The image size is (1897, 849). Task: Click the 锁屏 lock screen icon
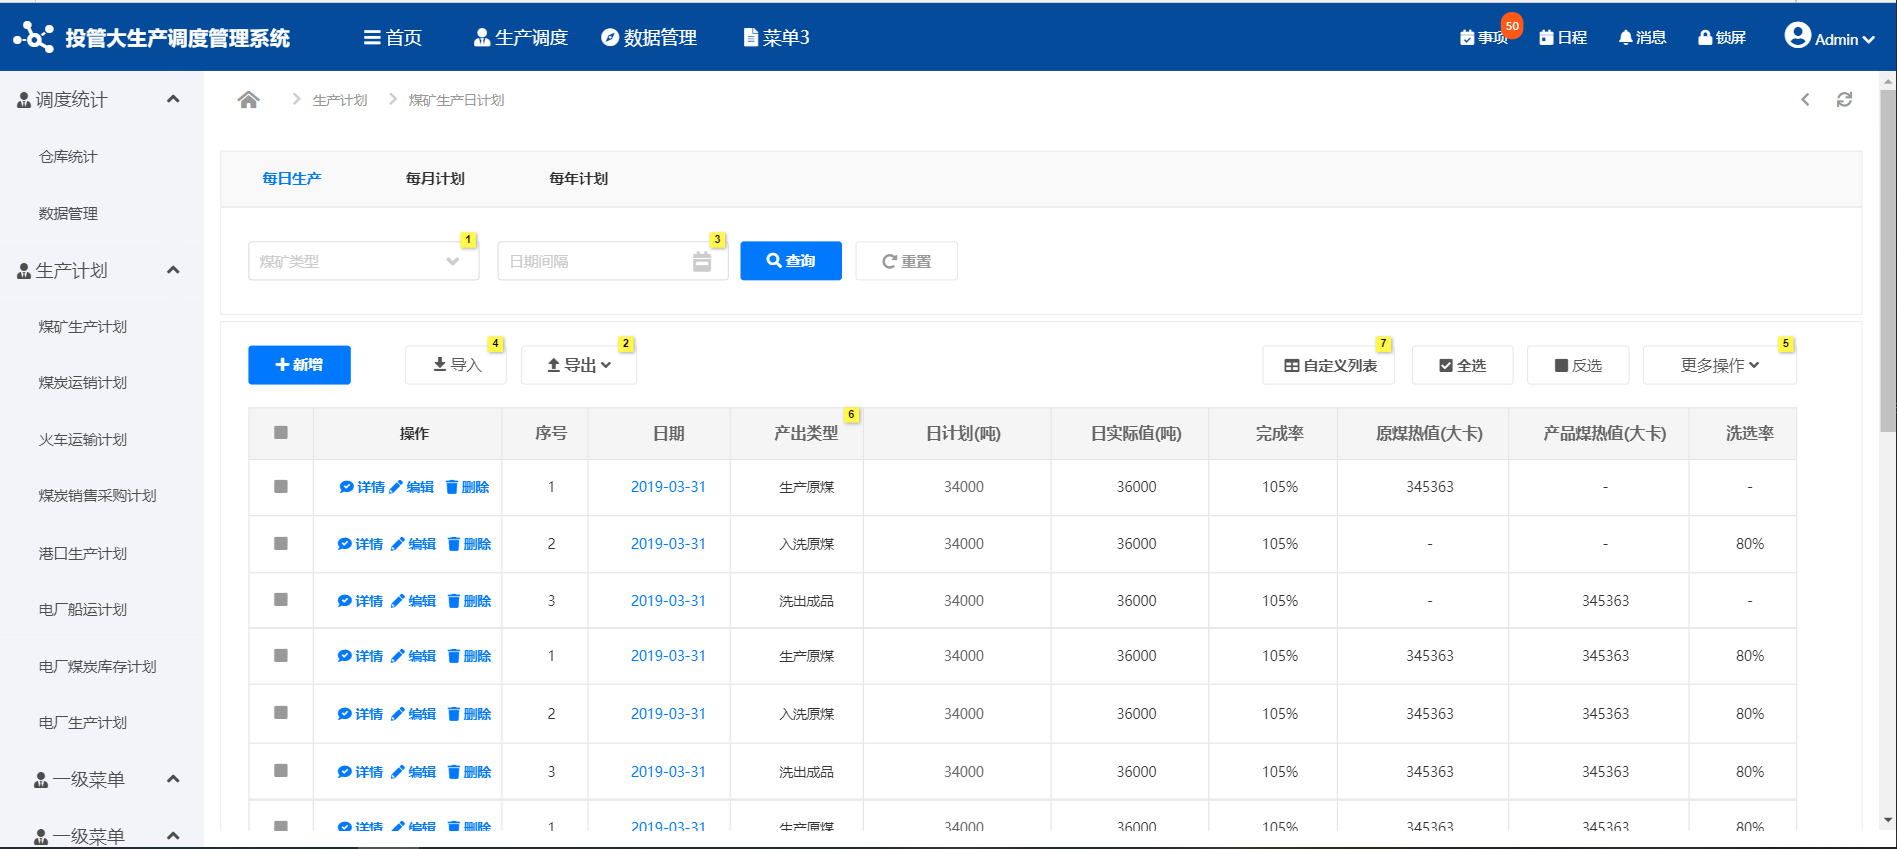[1722, 37]
